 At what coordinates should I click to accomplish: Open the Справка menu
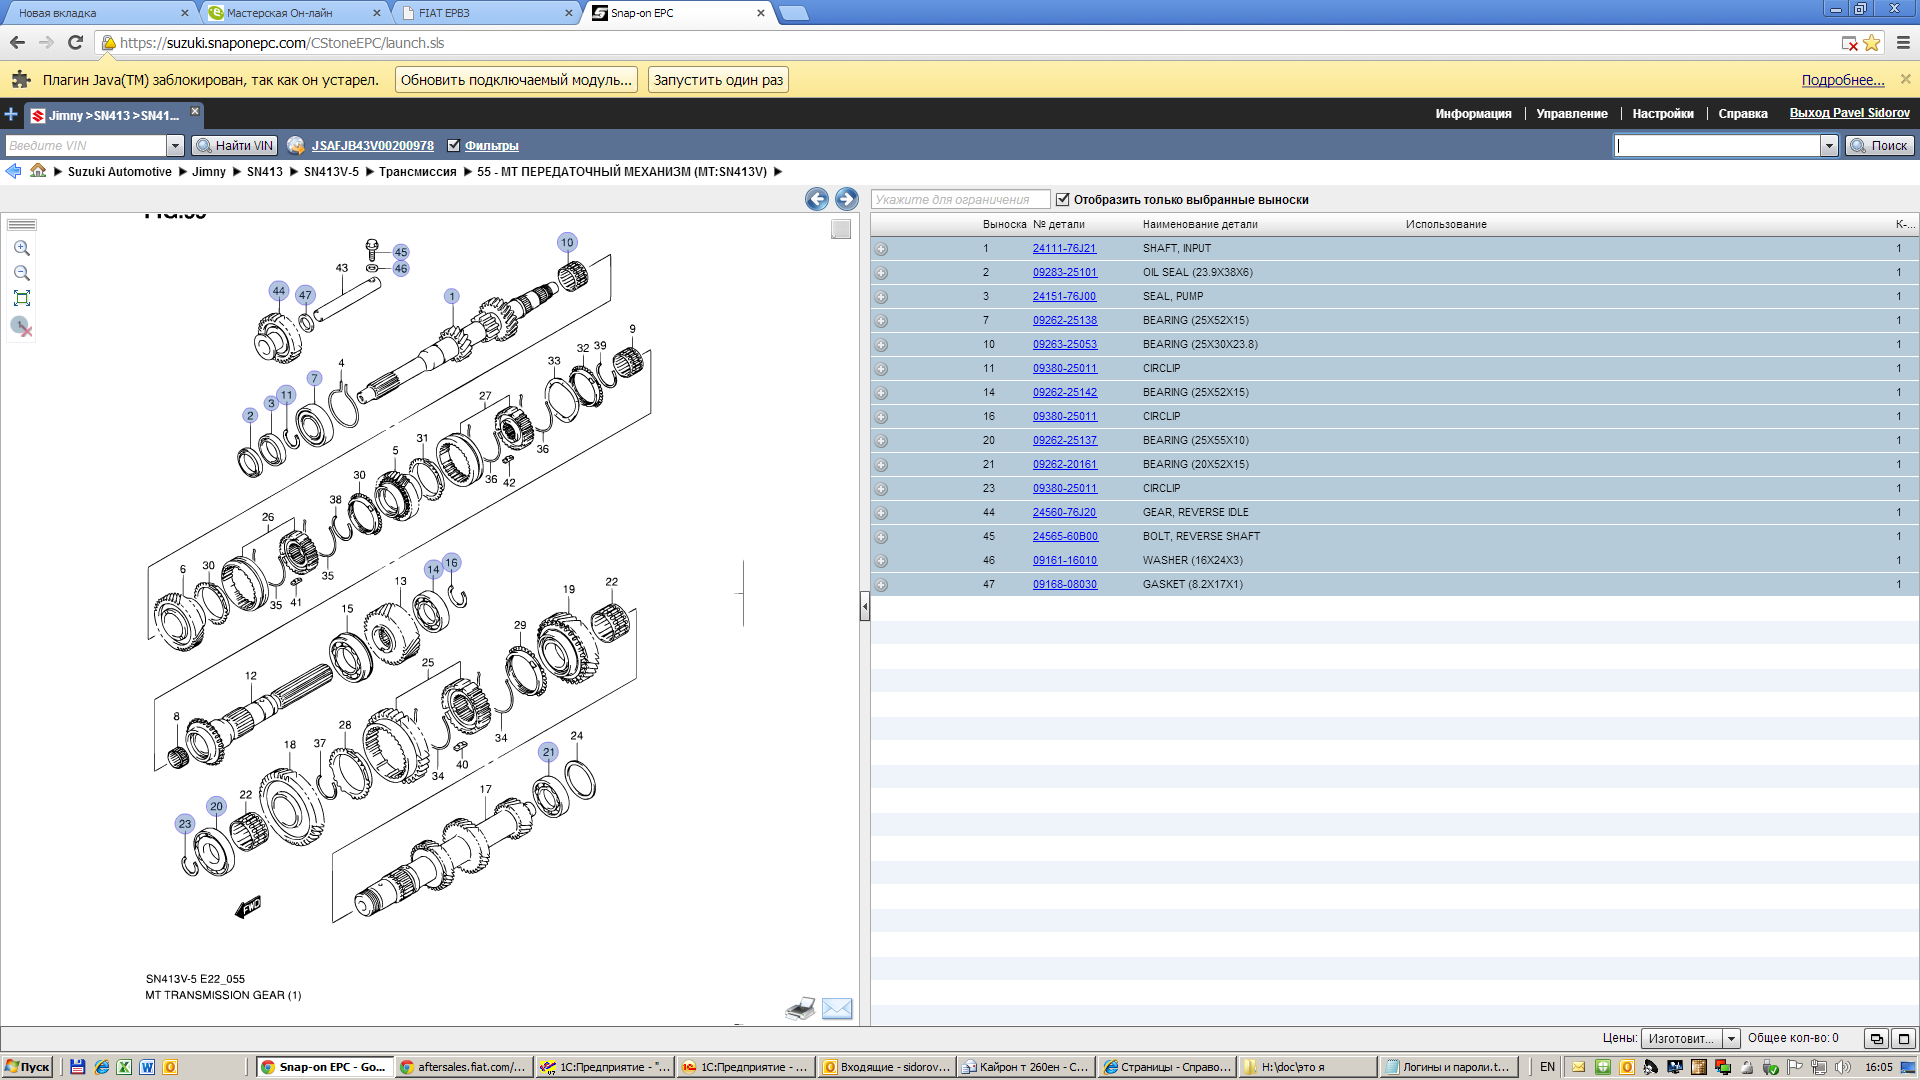point(1743,114)
